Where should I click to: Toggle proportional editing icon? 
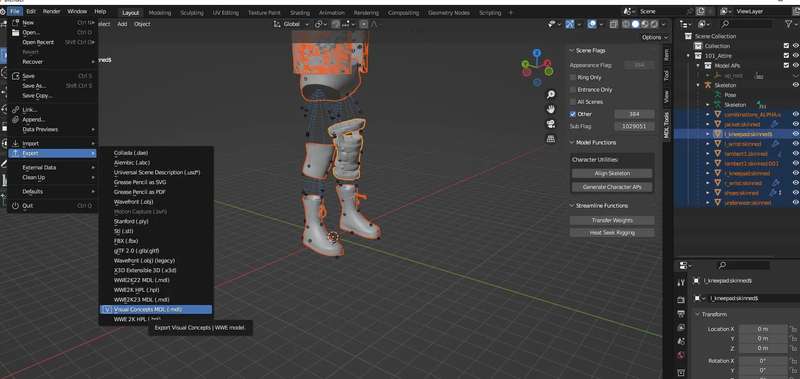pyautogui.click(x=364, y=24)
